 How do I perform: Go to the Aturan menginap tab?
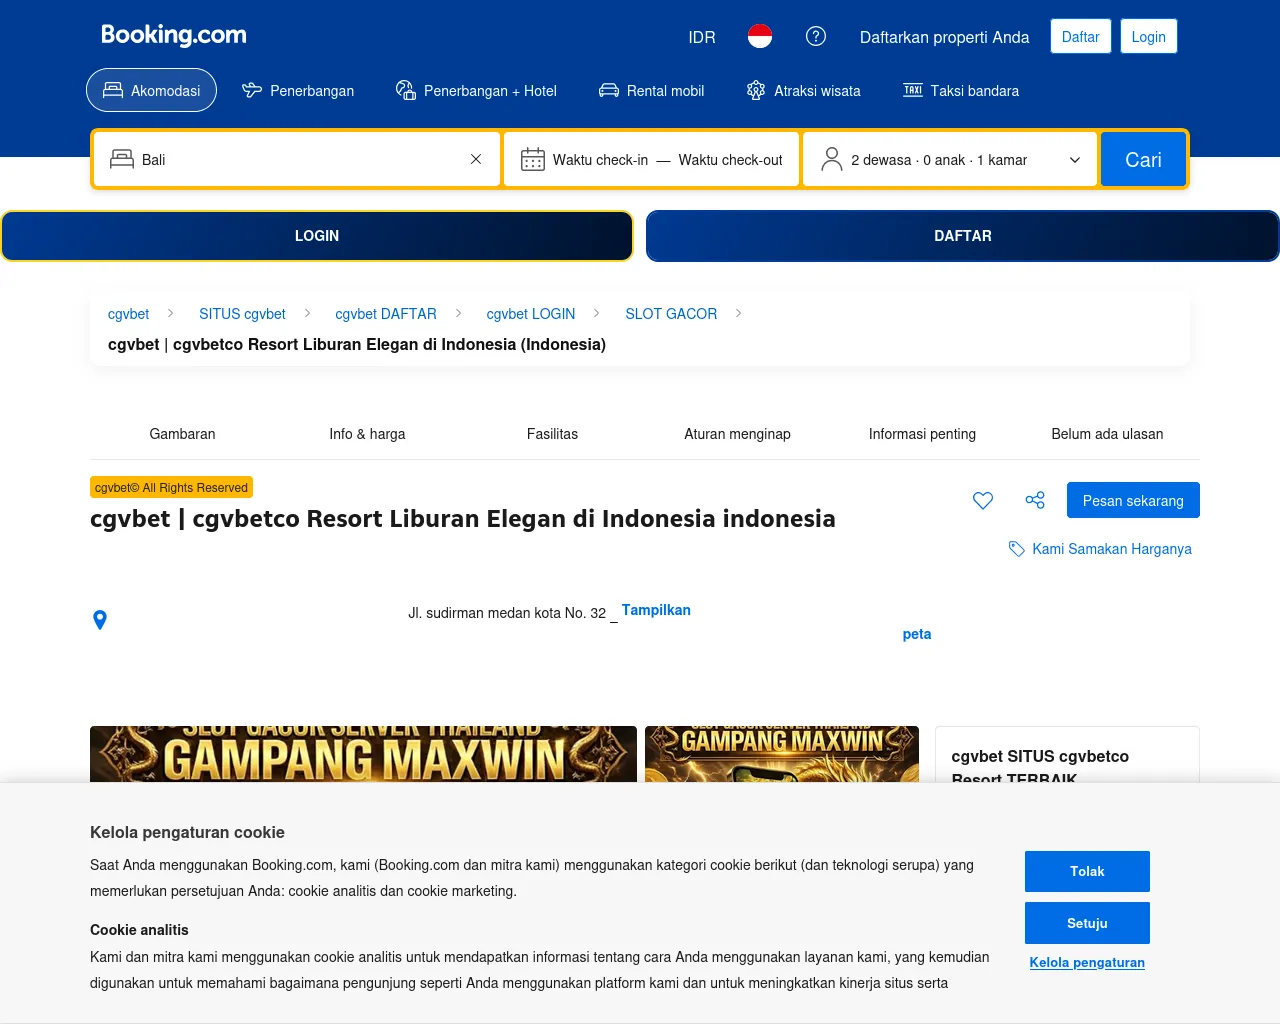[737, 434]
